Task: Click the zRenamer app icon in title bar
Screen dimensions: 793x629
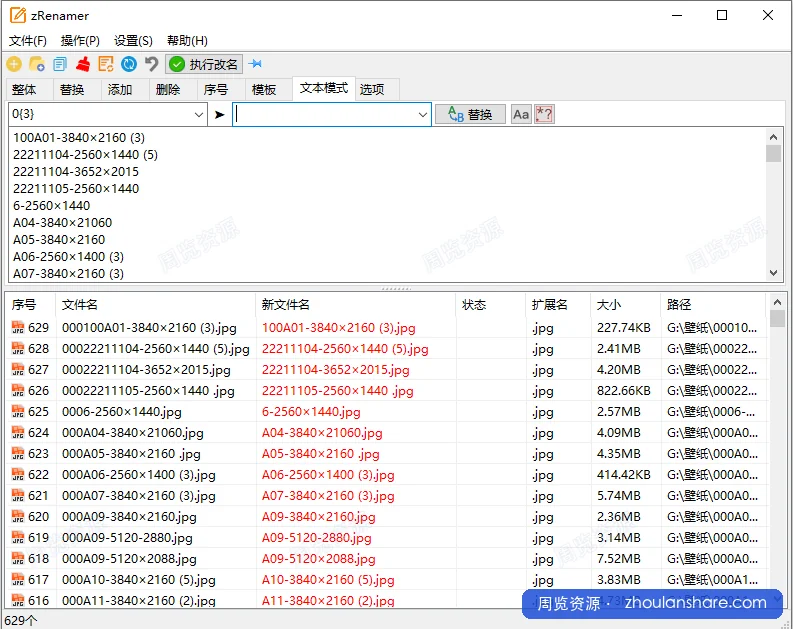Action: (x=18, y=15)
